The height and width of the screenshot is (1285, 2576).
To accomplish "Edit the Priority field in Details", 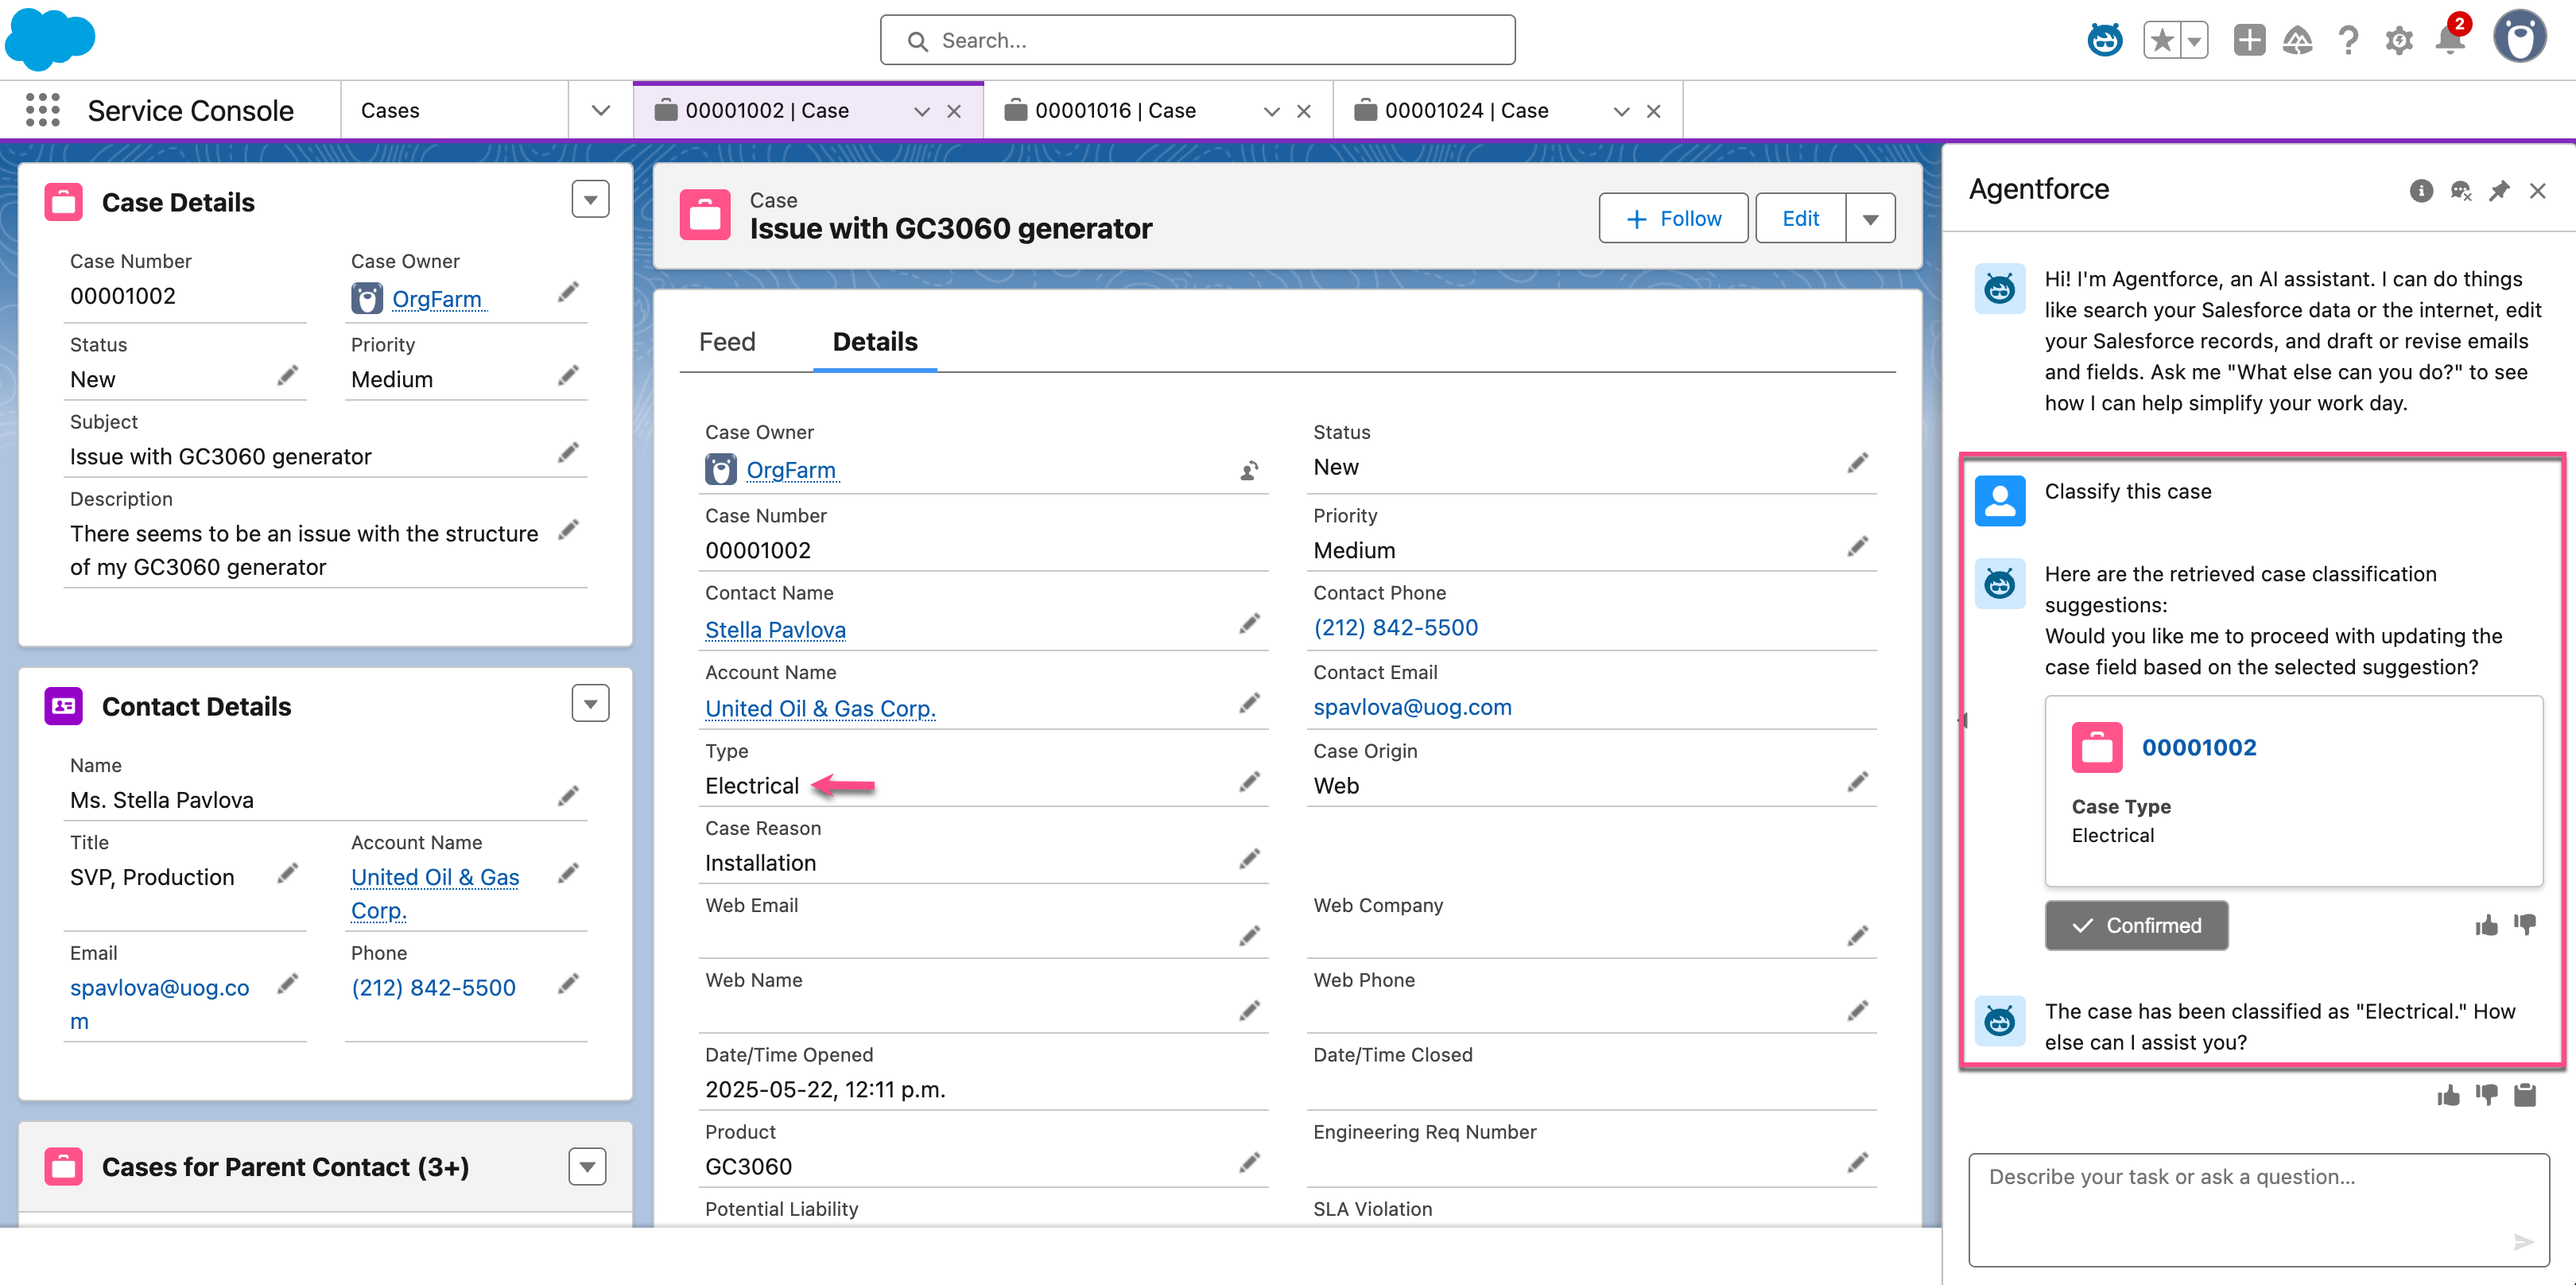I will [x=1857, y=546].
